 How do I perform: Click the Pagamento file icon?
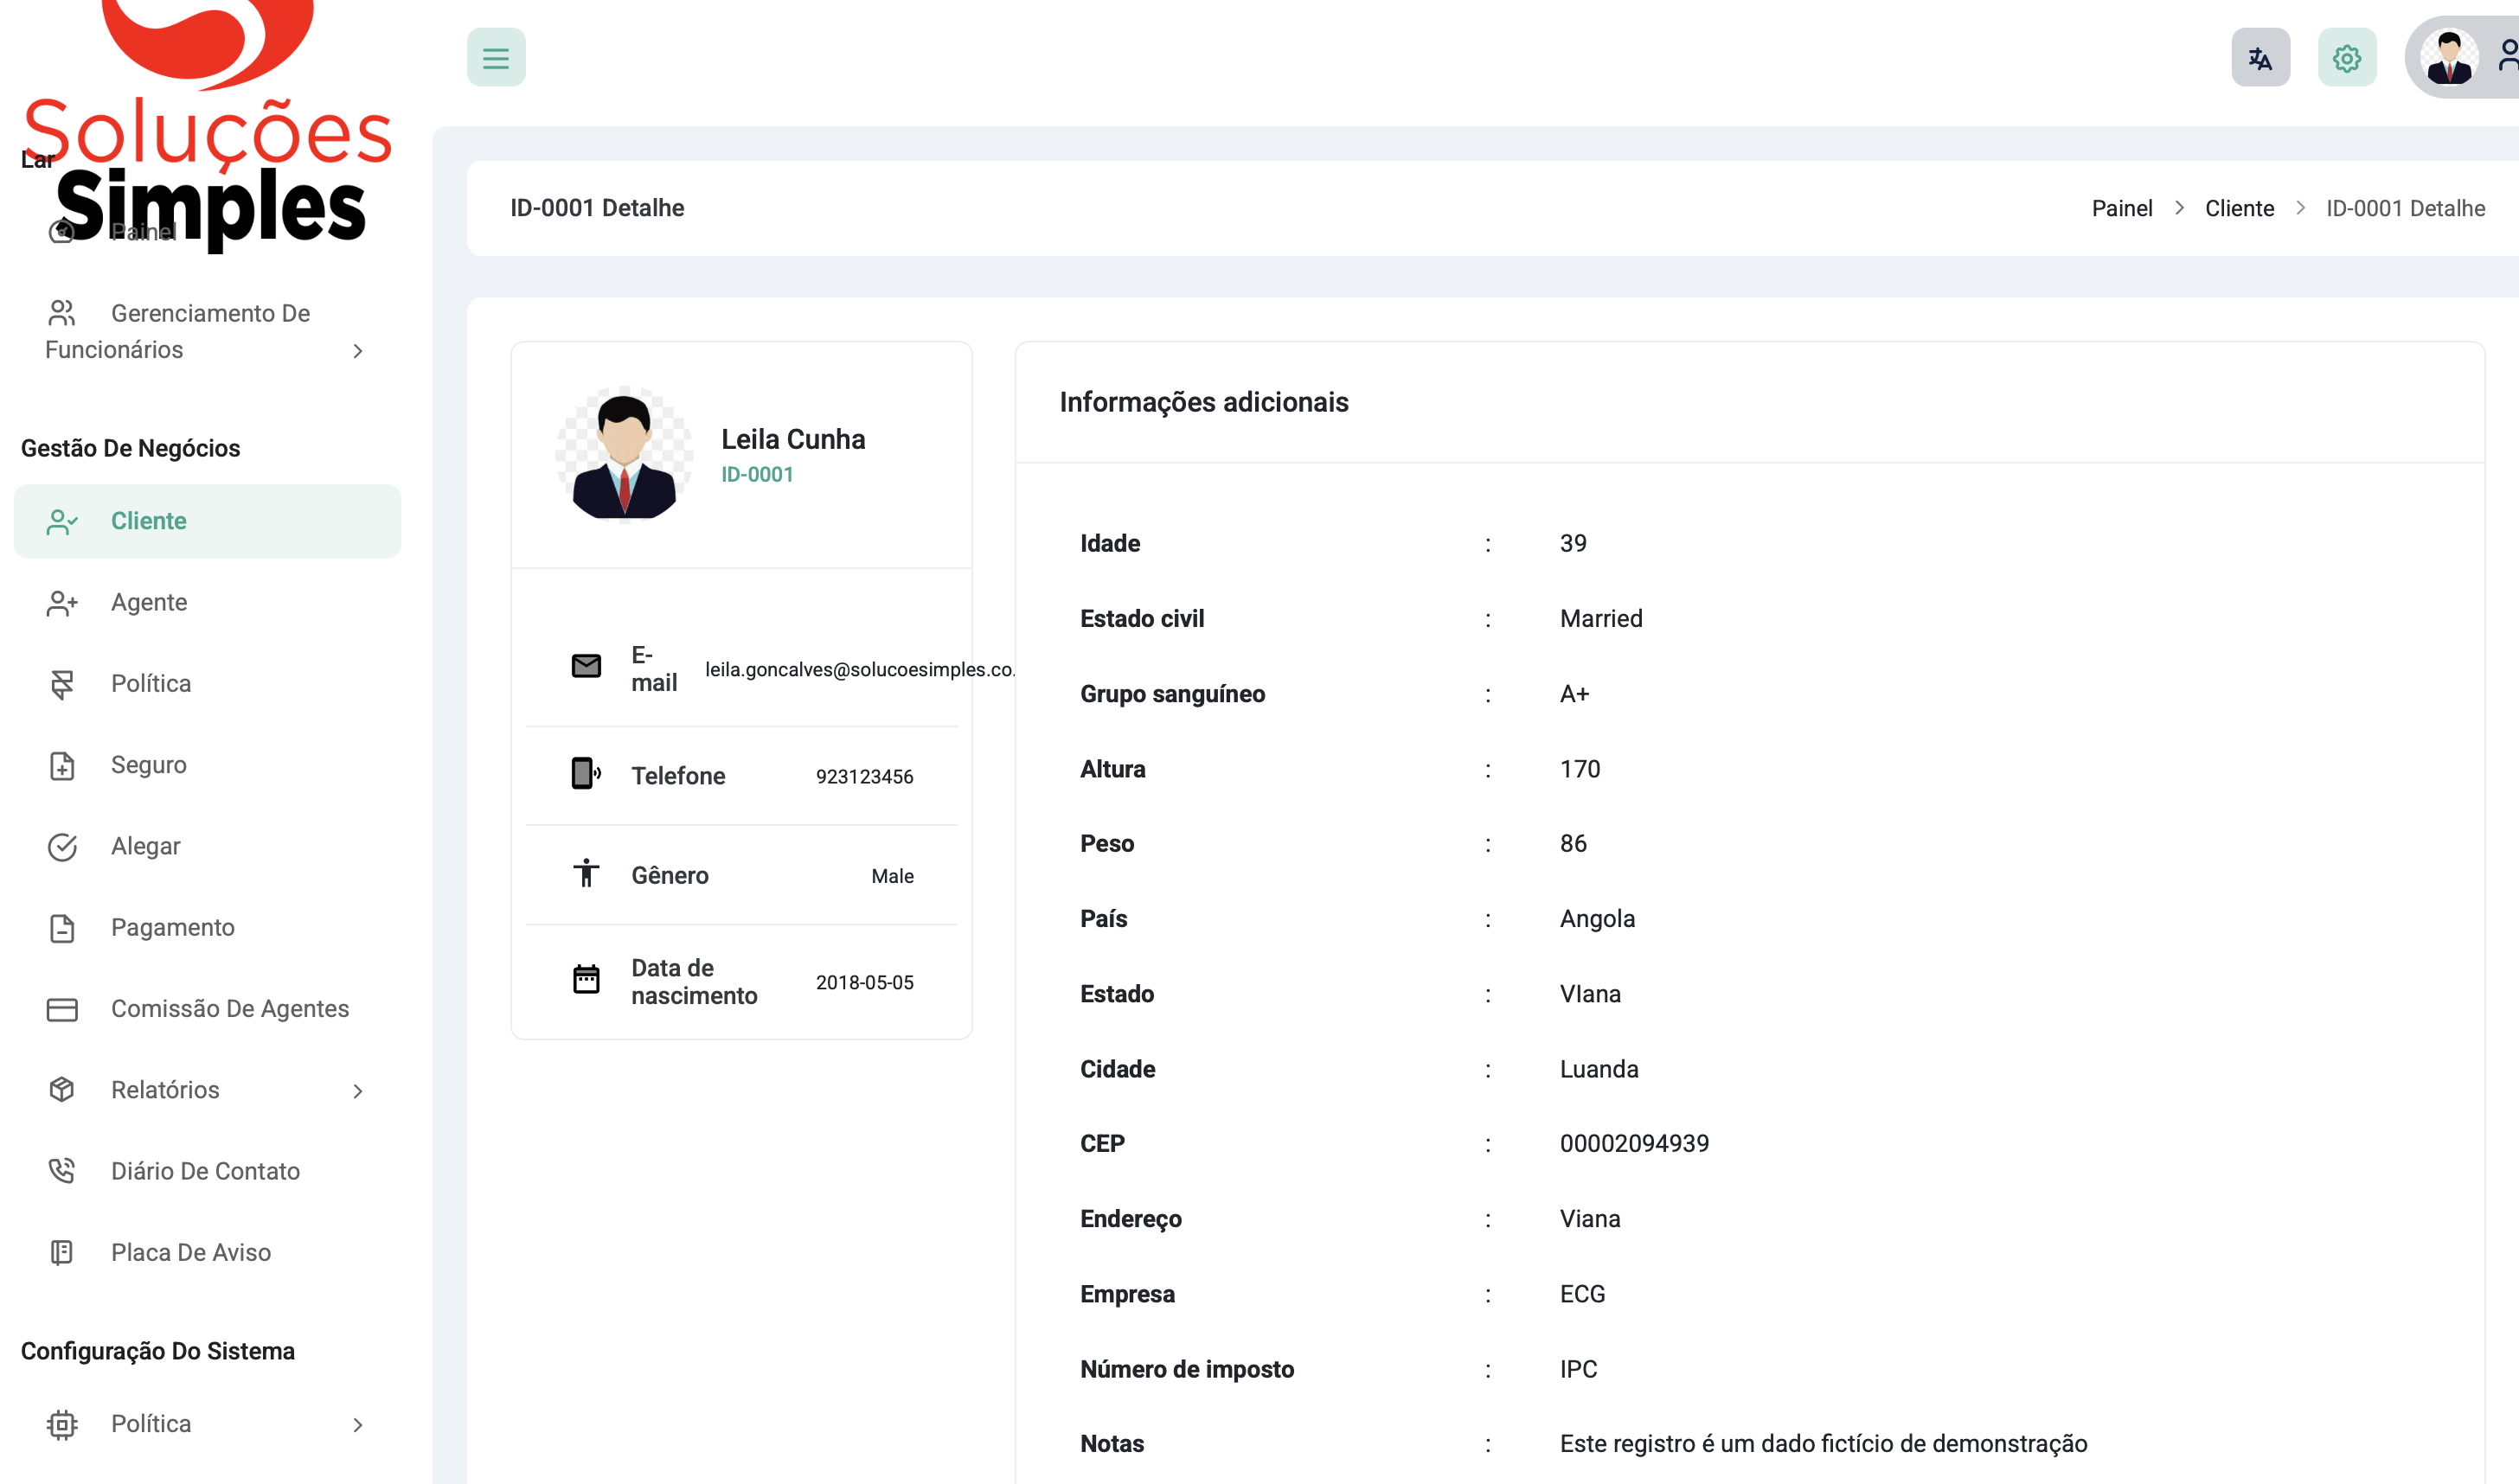[62, 927]
